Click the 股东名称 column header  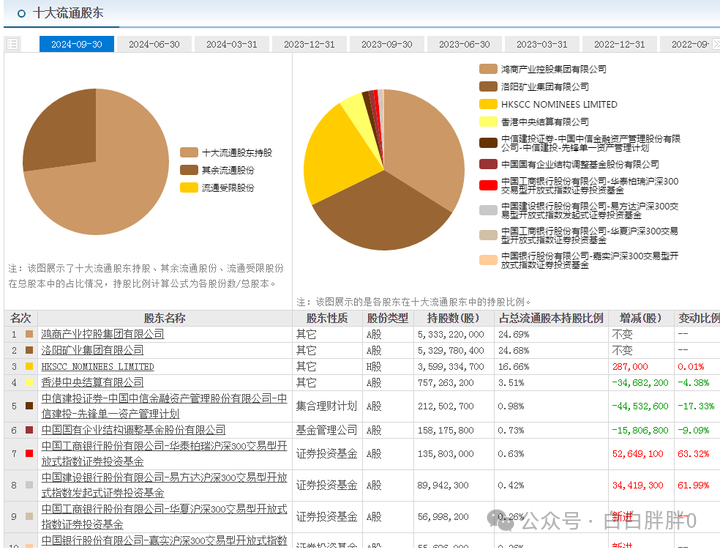pyautogui.click(x=165, y=318)
